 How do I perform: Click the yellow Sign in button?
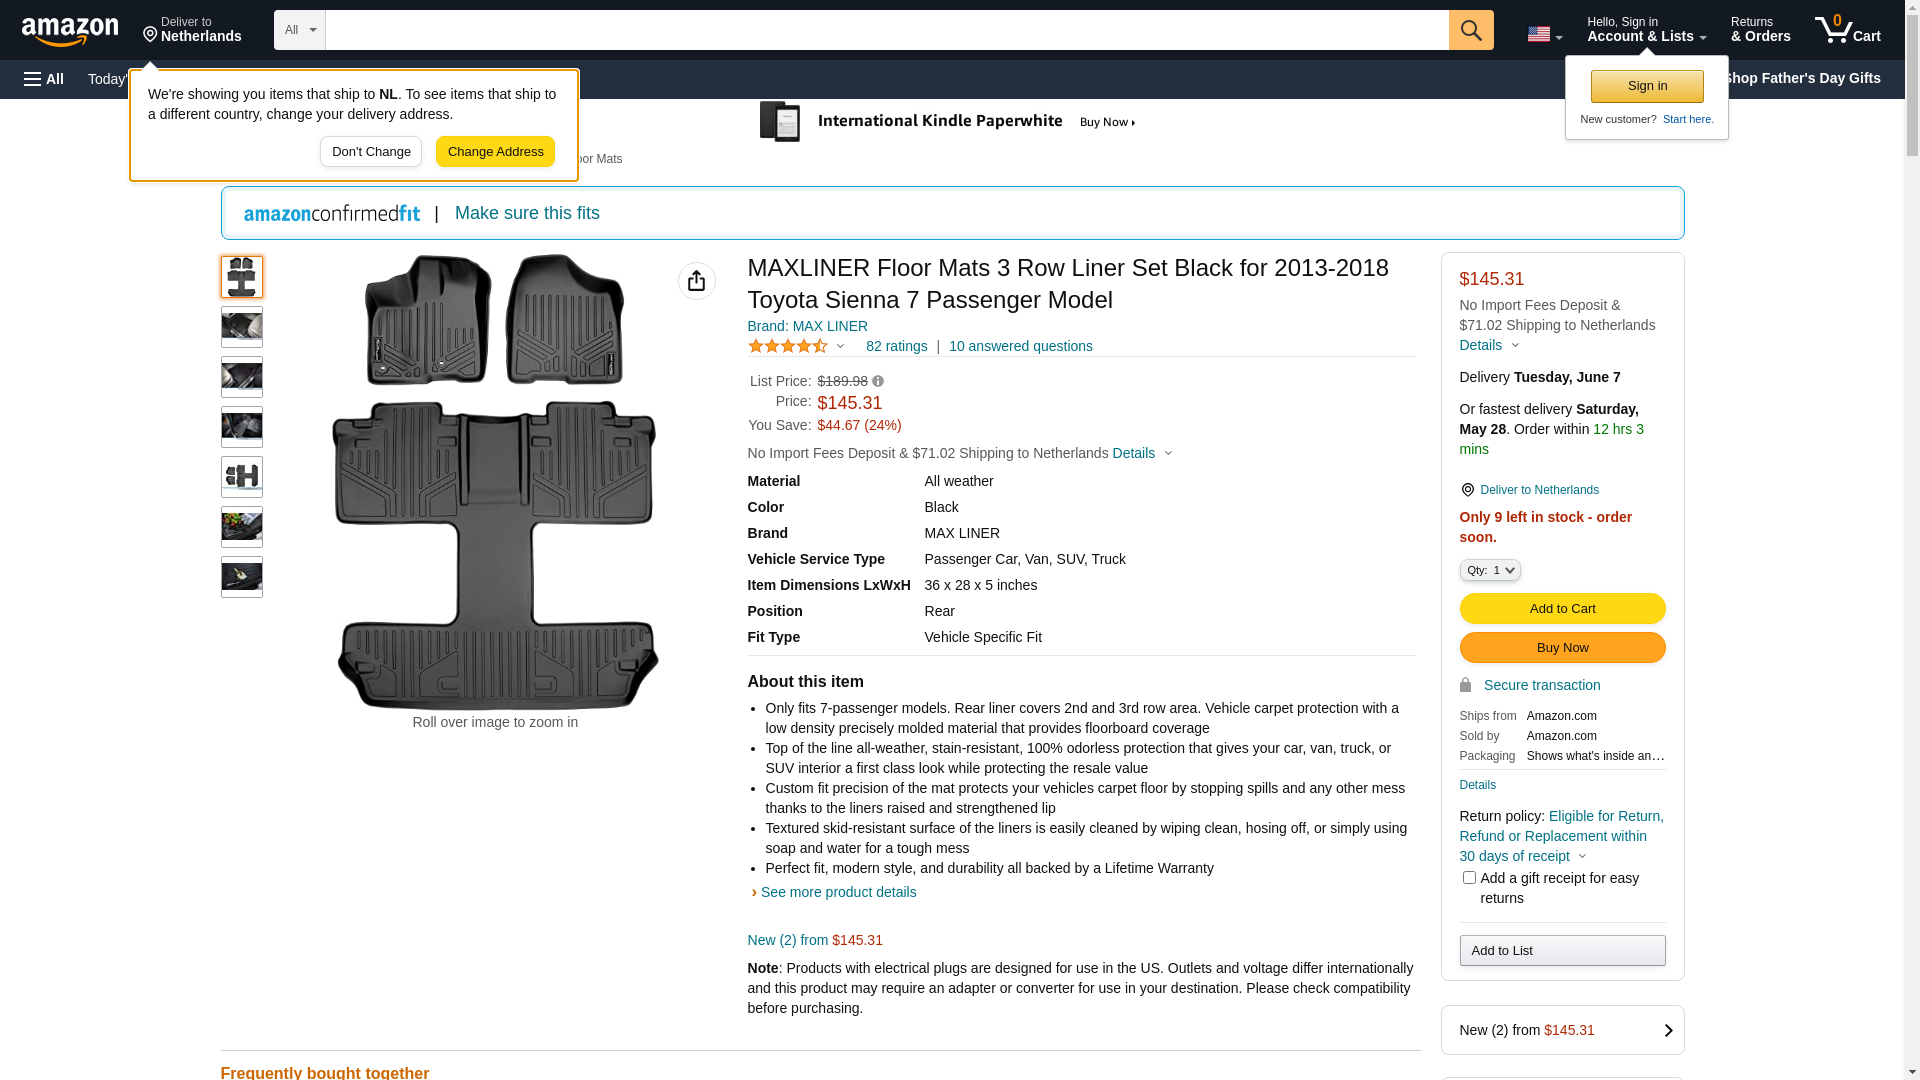click(x=1646, y=86)
